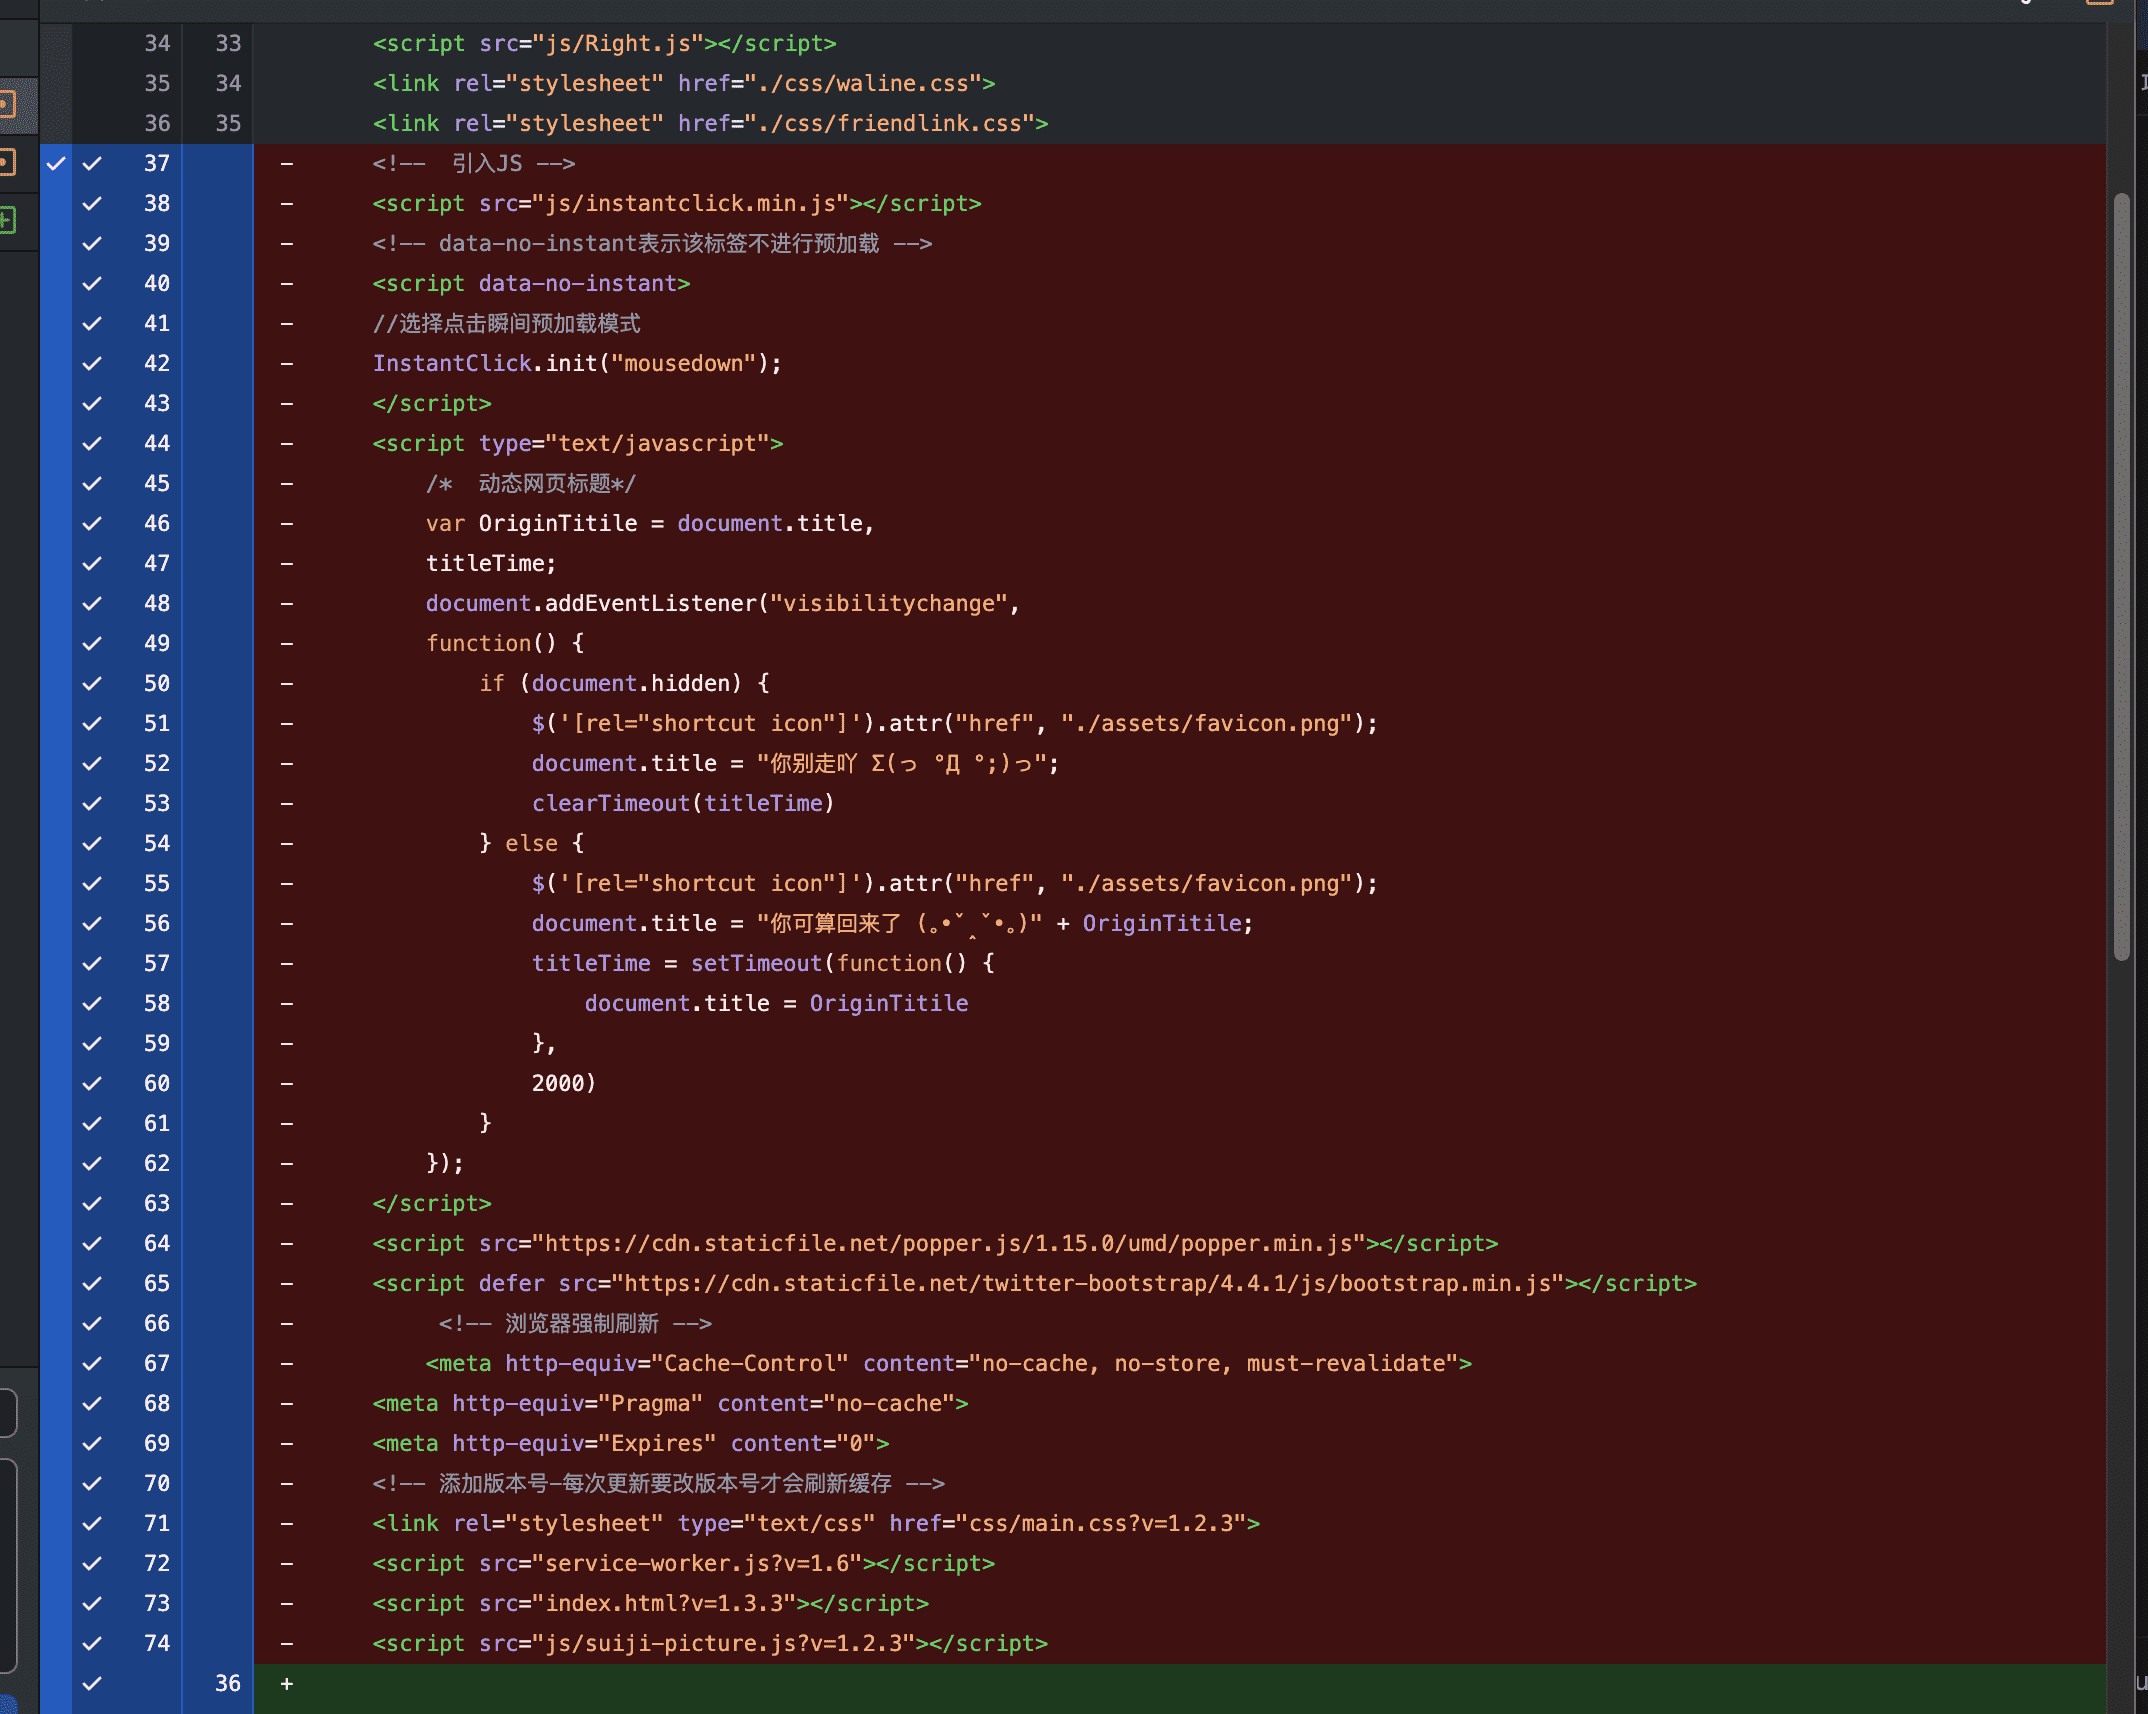Uncheck the line 37 selection checkmark

(92, 163)
